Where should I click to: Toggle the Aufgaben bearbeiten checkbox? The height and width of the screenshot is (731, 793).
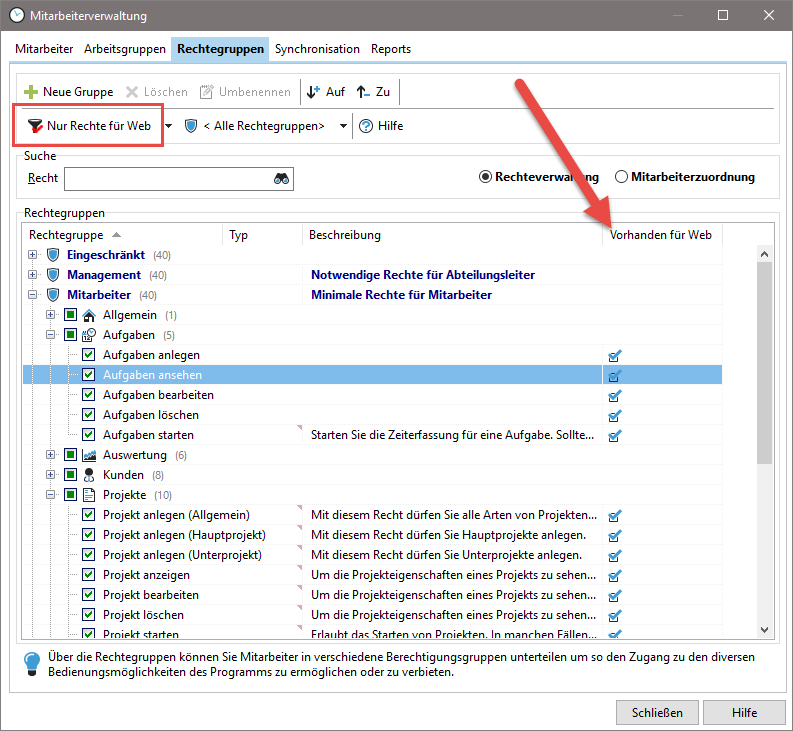[89, 395]
